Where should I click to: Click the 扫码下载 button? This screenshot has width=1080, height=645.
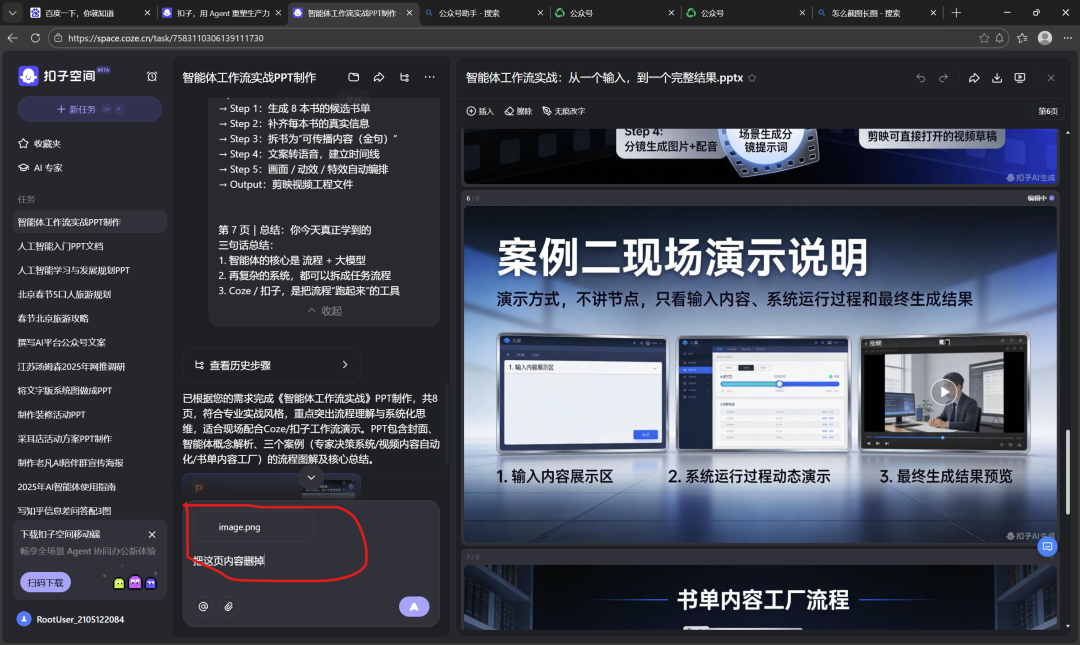click(45, 582)
